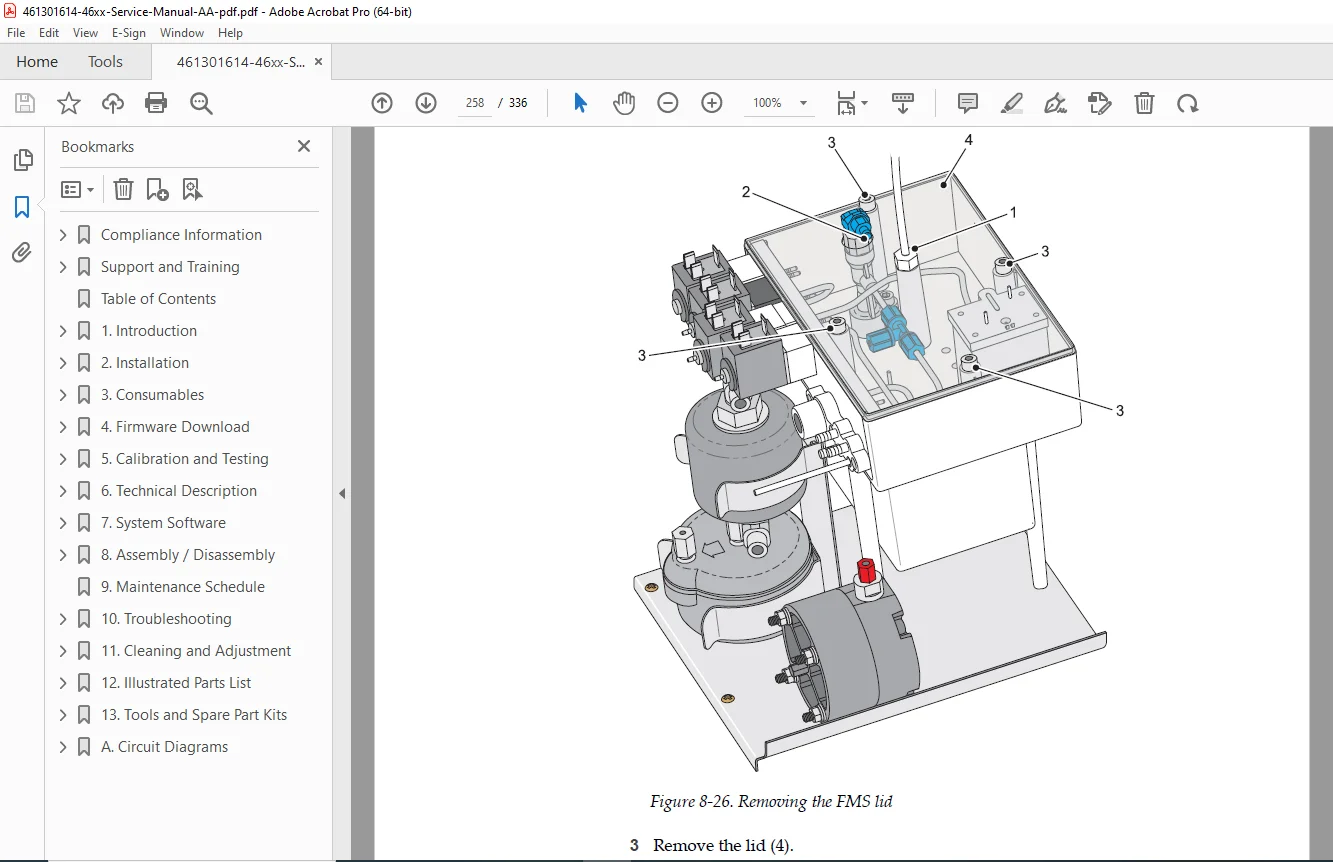1333x862 pixels.
Task: Open the File menu
Action: 16,33
